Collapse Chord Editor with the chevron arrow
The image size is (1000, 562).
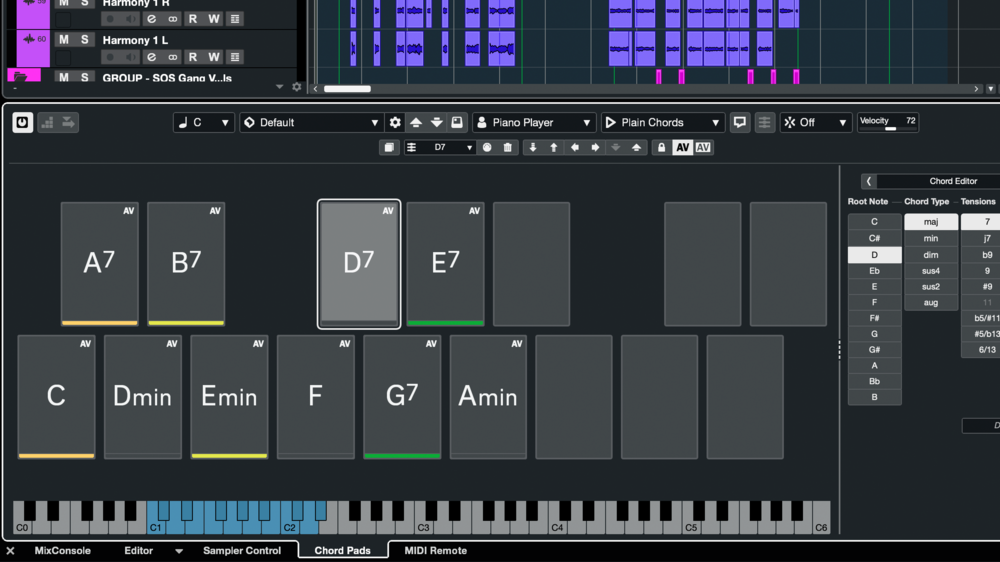869,181
